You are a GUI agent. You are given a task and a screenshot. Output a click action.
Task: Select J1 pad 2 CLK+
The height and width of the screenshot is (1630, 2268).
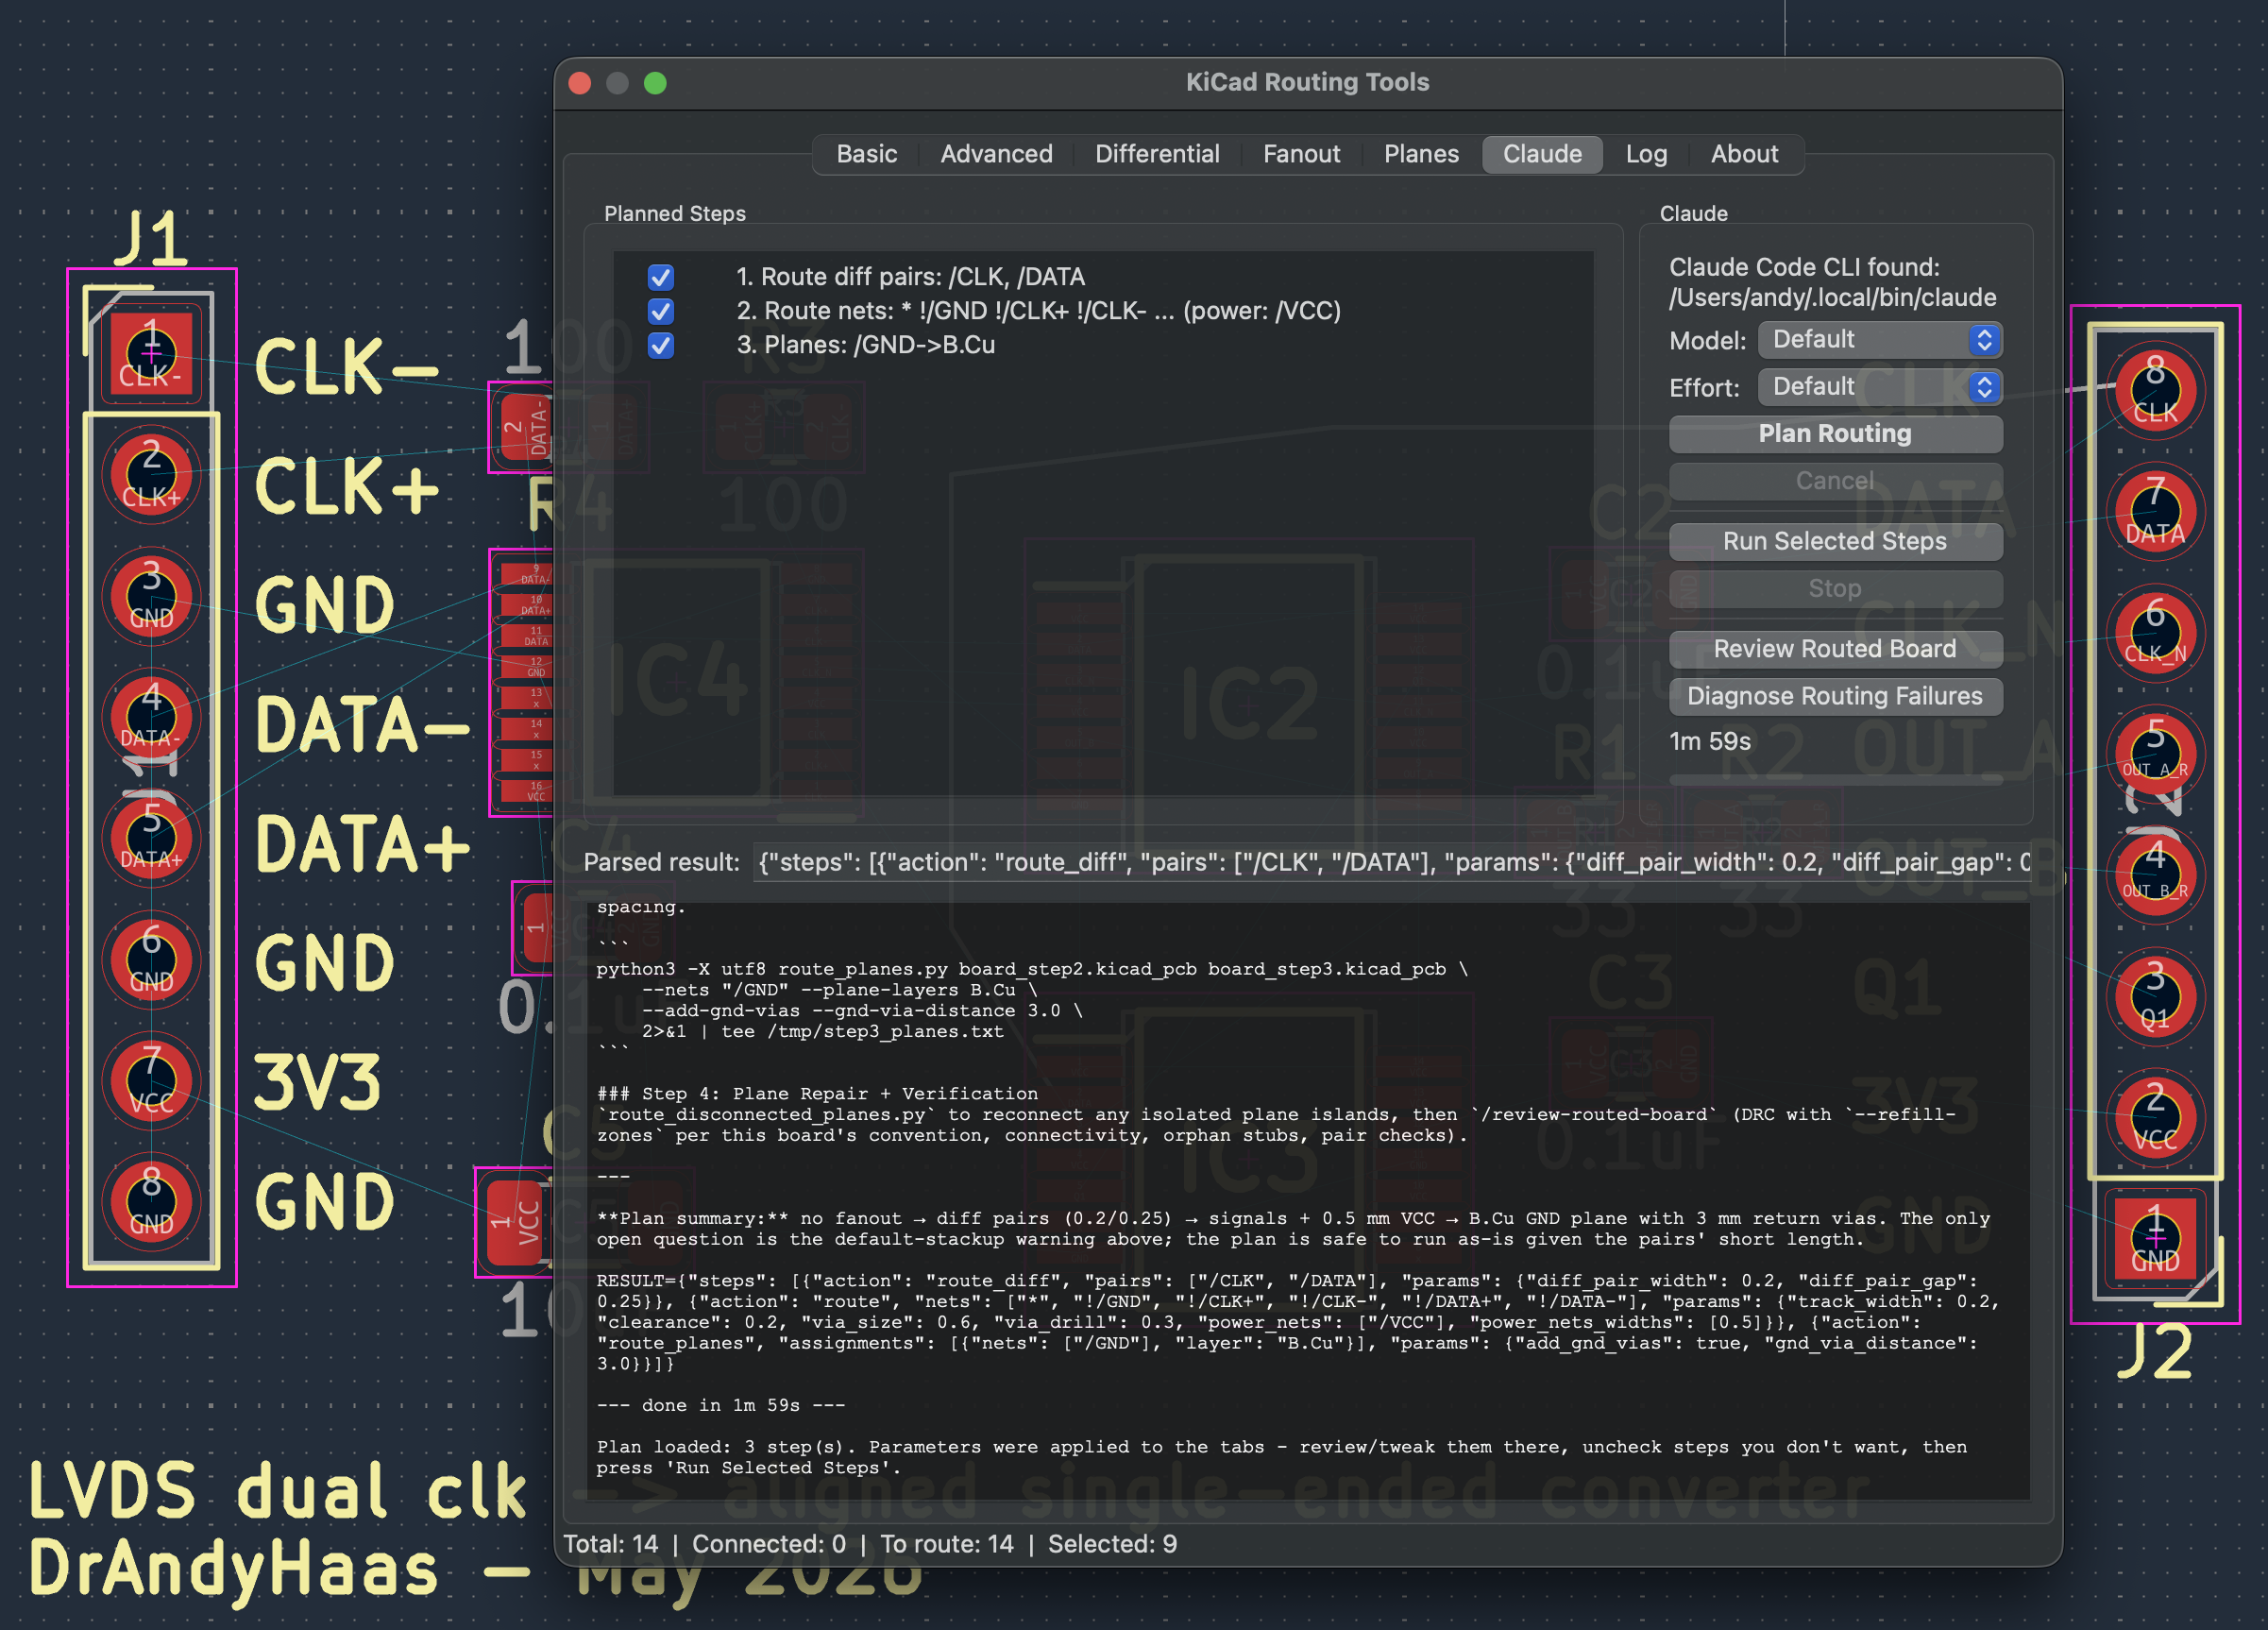click(x=151, y=475)
